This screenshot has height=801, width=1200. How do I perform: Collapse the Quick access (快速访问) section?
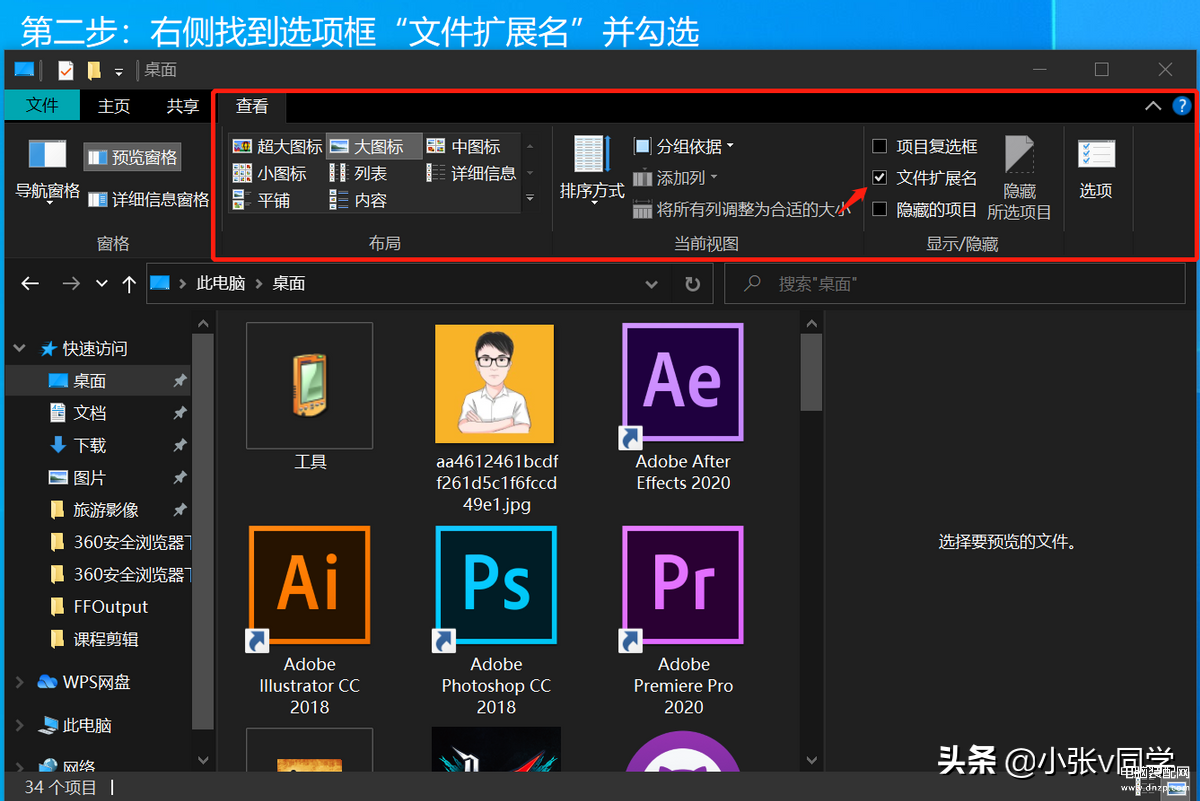tap(20, 349)
